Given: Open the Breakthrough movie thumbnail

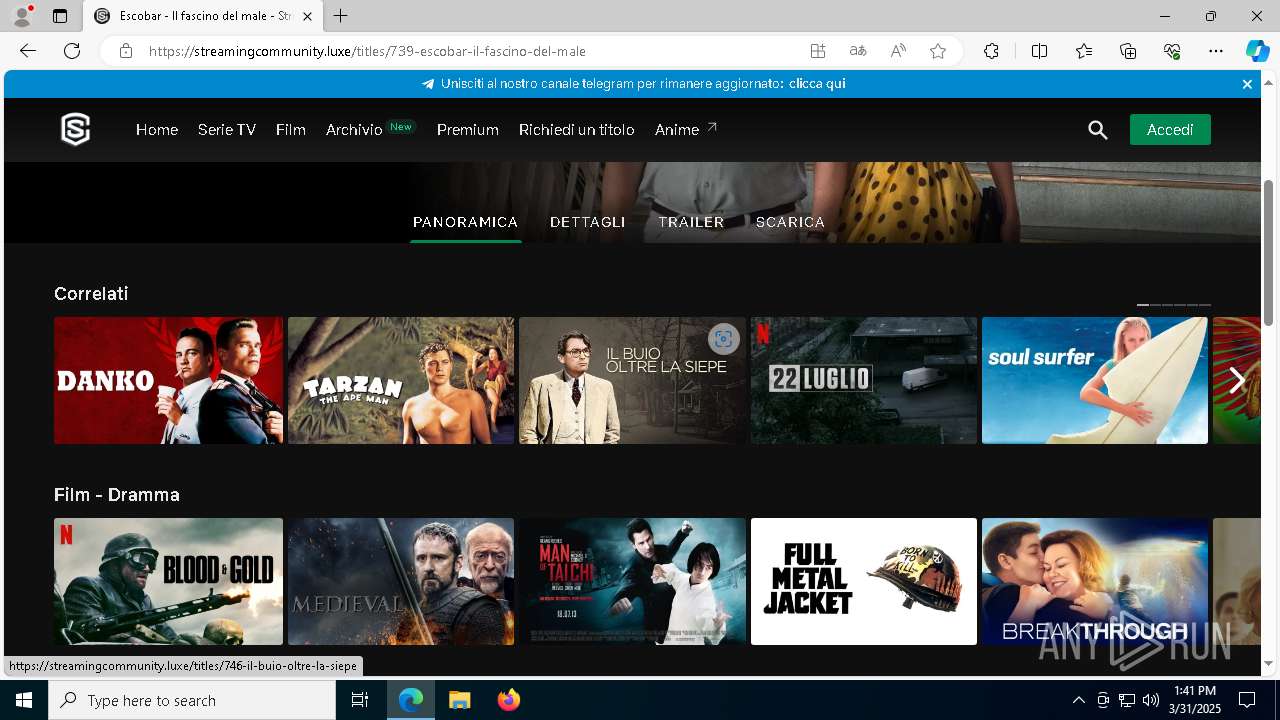Looking at the screenshot, I should [1095, 581].
